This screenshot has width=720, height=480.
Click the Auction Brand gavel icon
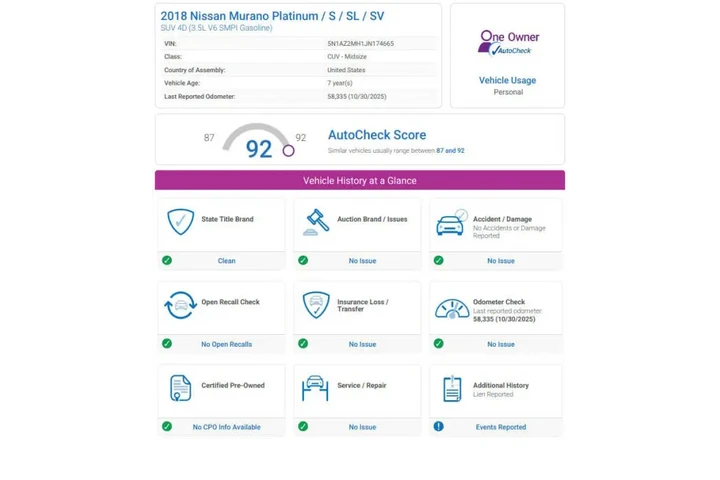(316, 222)
